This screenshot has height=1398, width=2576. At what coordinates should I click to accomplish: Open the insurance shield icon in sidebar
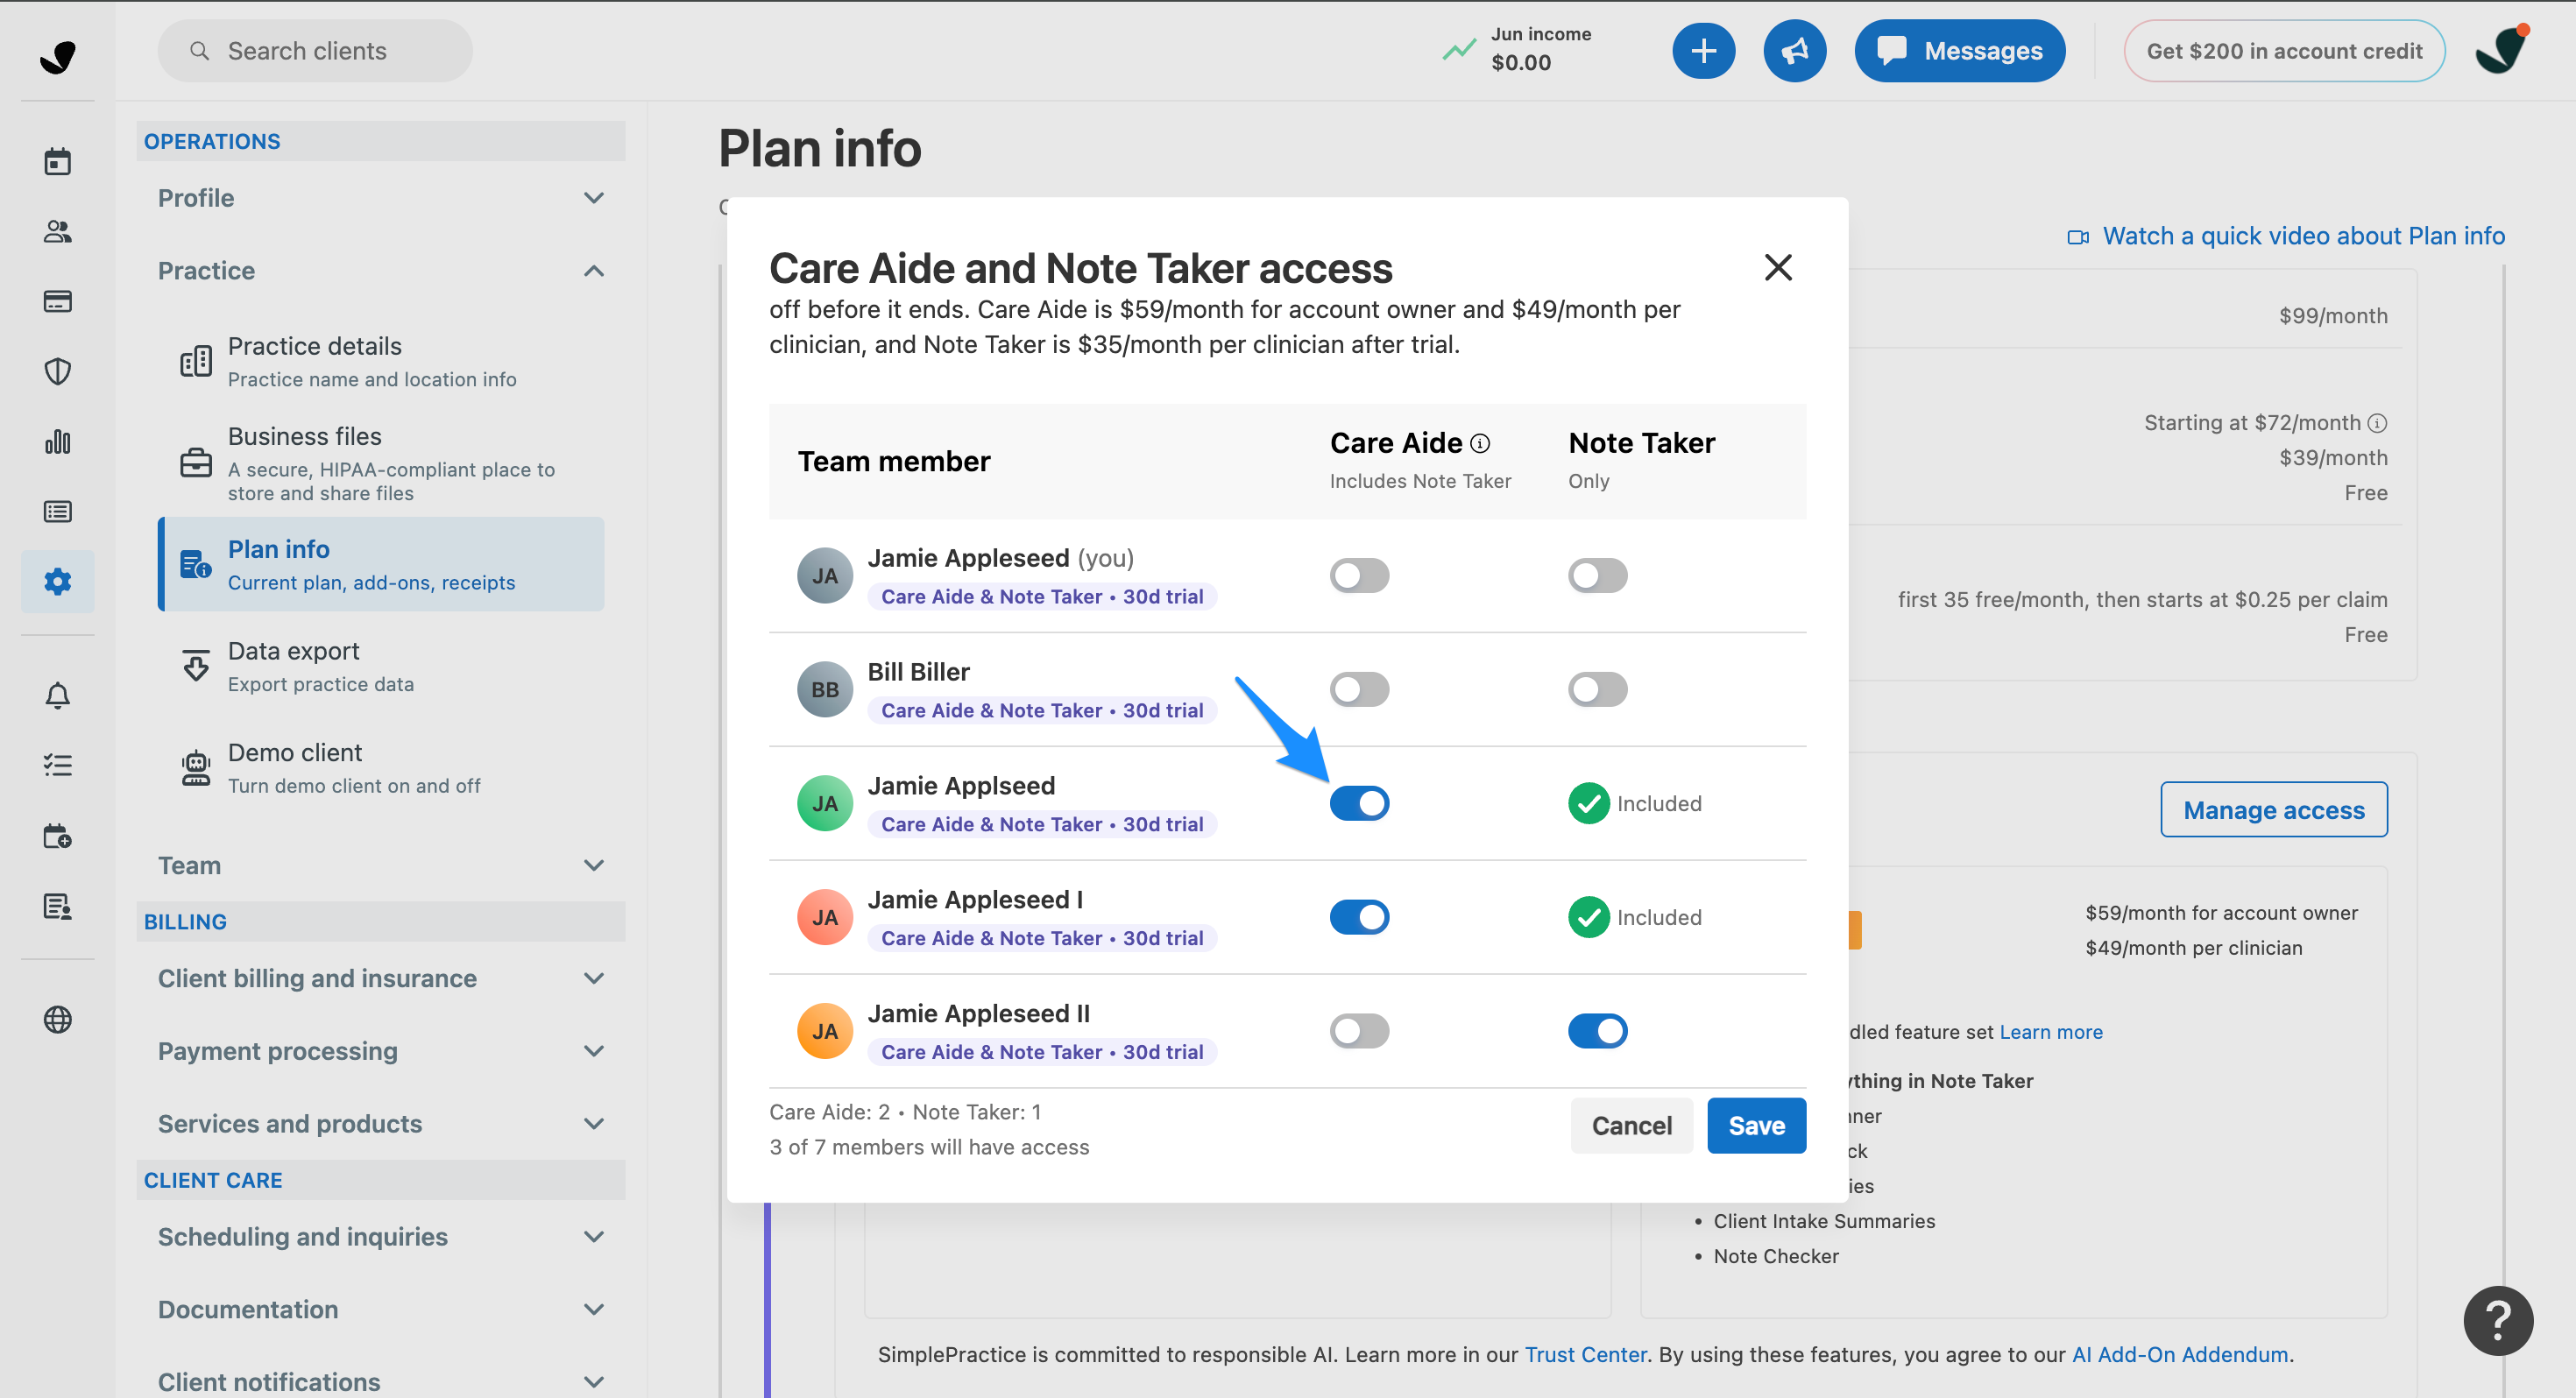57,371
